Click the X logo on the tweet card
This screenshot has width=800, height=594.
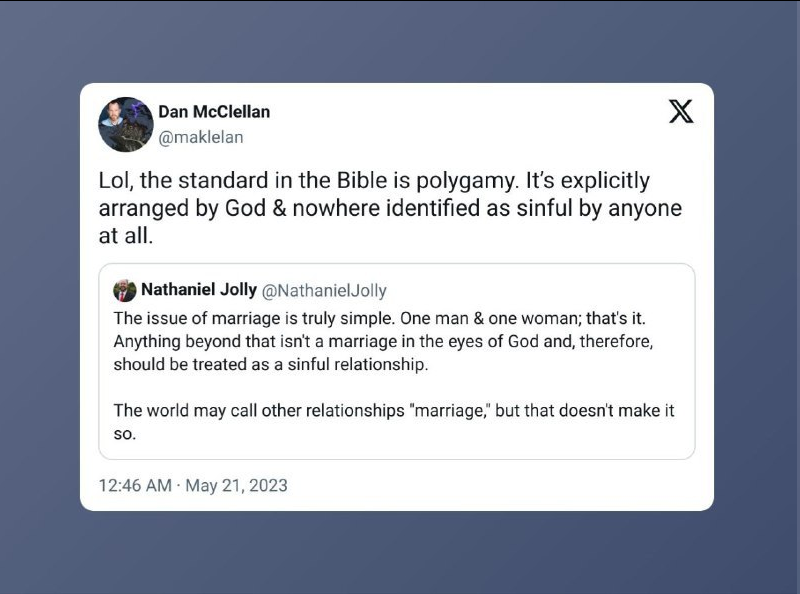(681, 112)
